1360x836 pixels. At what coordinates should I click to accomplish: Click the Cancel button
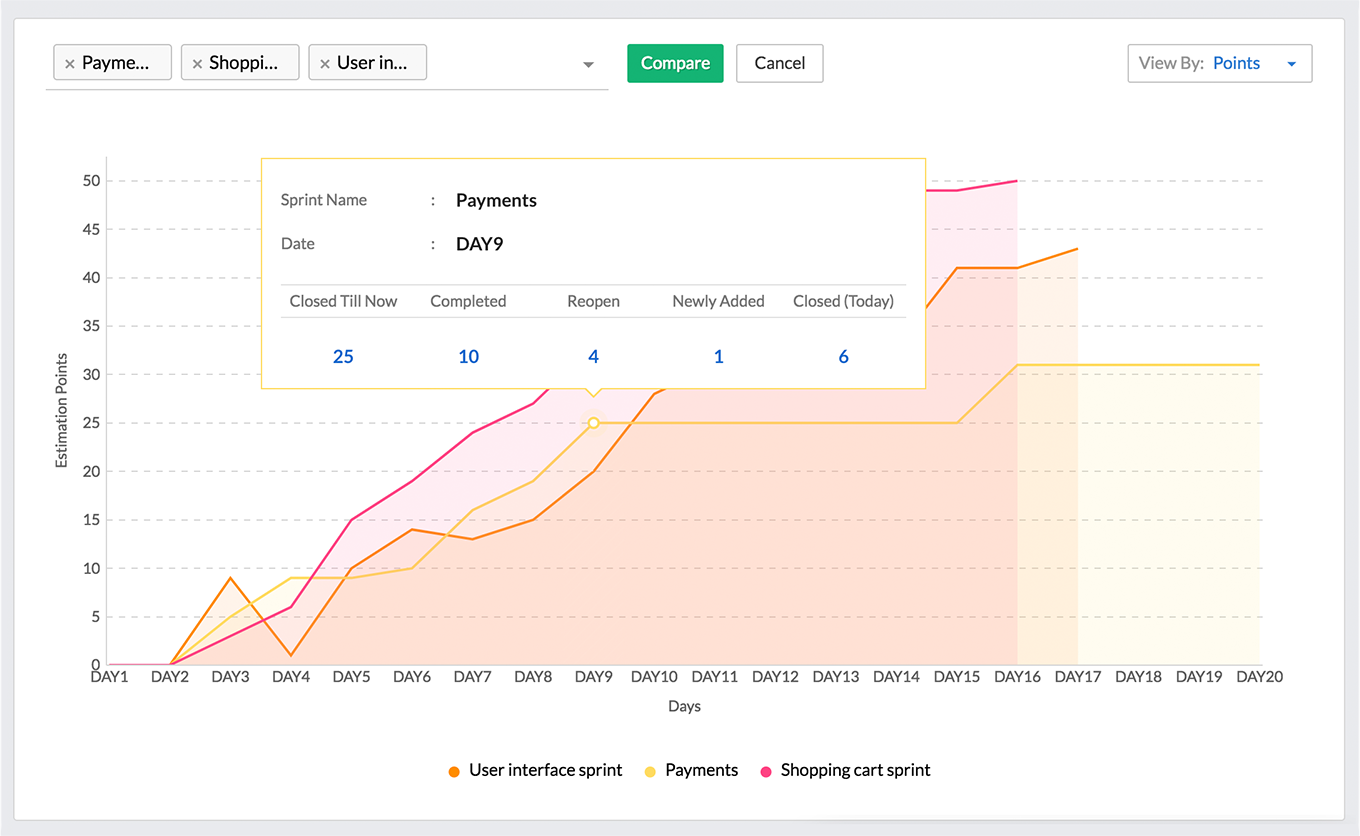point(779,63)
